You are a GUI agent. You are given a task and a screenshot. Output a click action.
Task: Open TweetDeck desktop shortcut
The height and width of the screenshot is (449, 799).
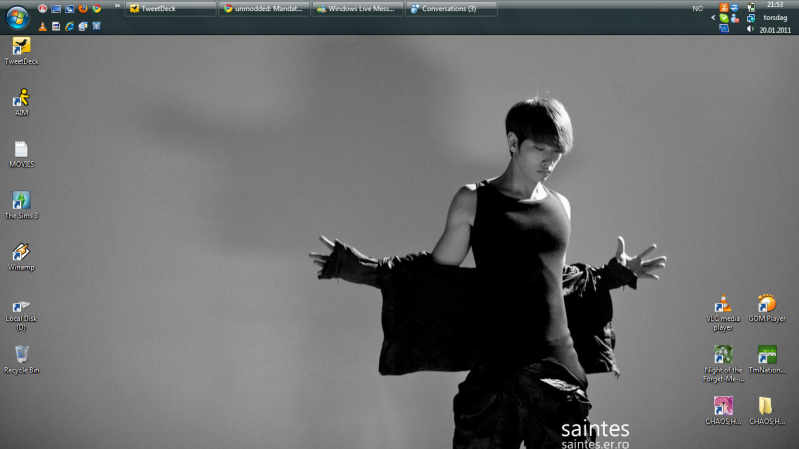point(21,46)
